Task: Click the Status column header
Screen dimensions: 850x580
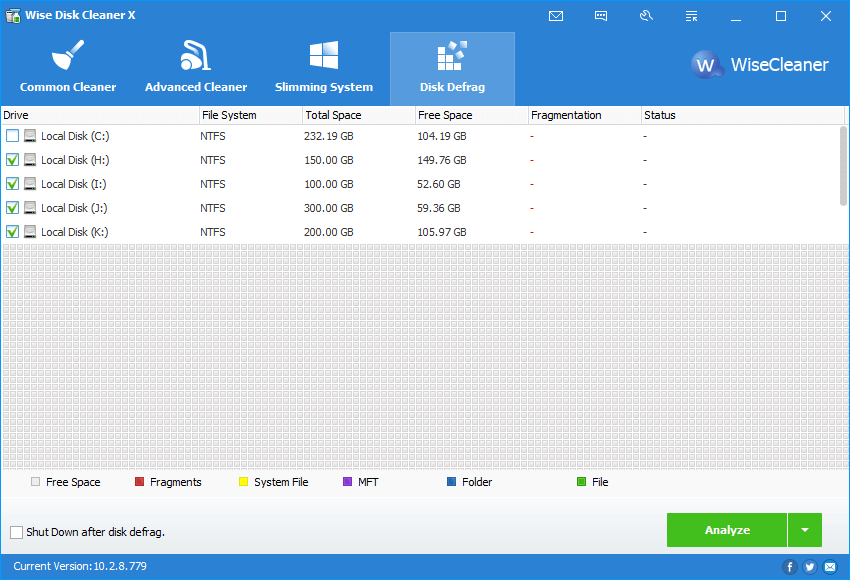Action: point(743,115)
